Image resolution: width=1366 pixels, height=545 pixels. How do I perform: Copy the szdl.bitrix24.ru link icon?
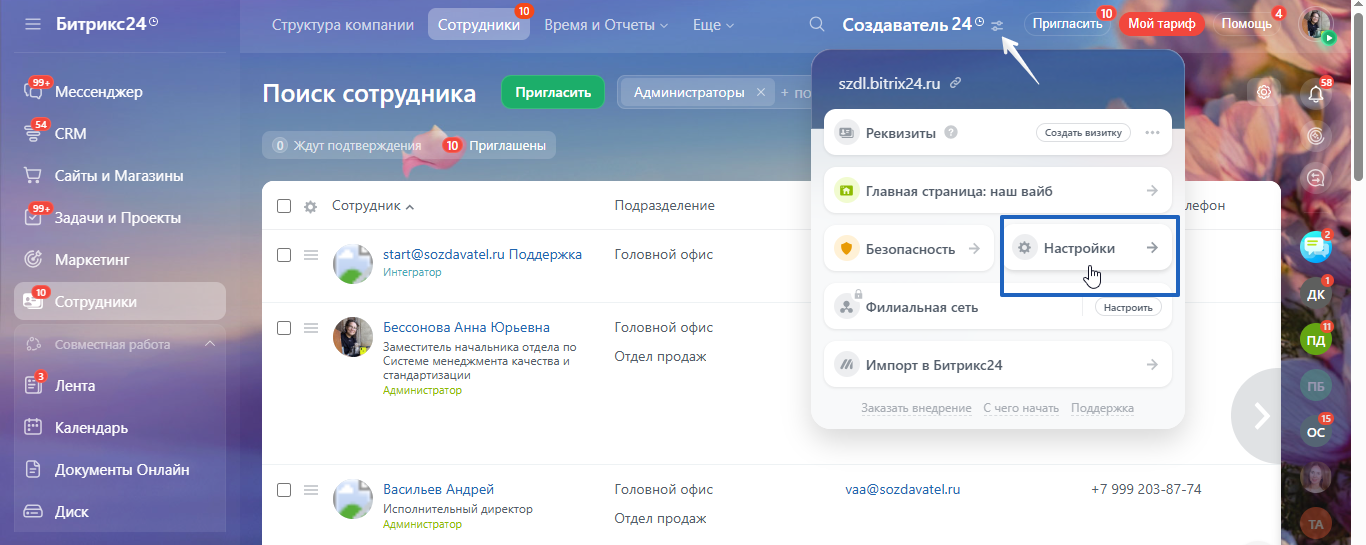tap(955, 83)
